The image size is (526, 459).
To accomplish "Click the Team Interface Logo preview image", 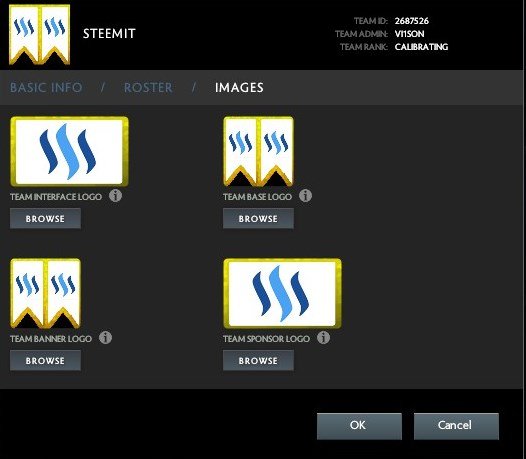I will coord(69,151).
